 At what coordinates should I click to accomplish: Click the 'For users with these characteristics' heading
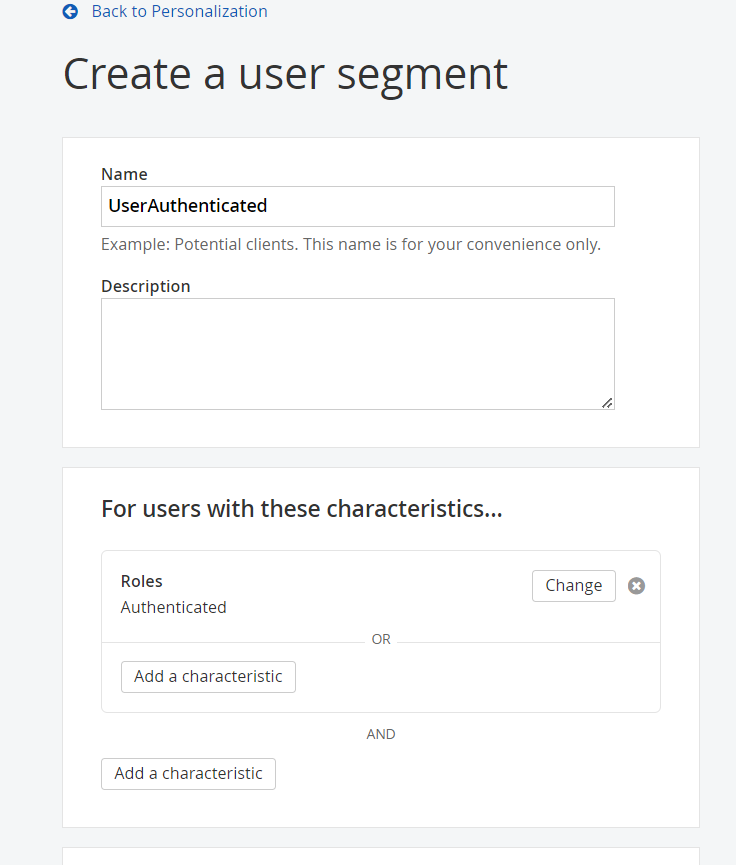(302, 509)
